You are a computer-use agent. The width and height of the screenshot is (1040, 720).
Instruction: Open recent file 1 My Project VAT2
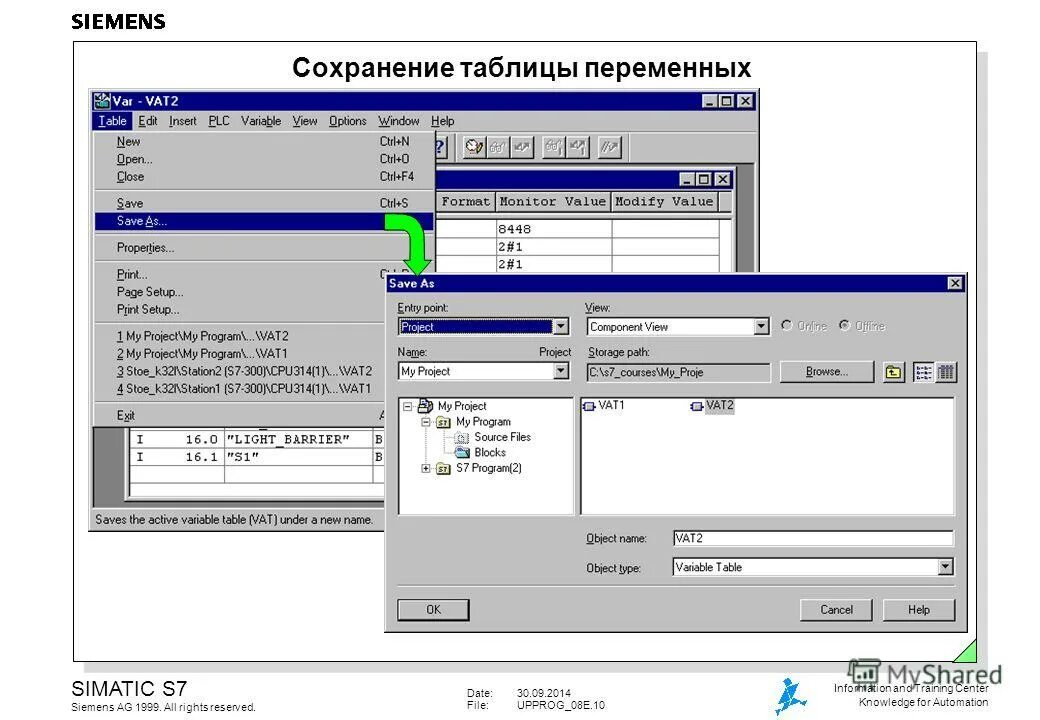point(239,336)
